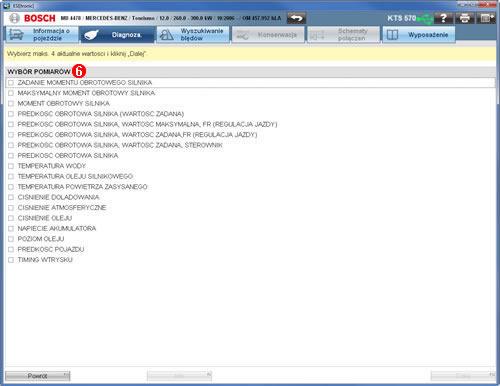This screenshot has height=386, width=500.
Task: Check ZADANIE MOMENTU OBROTOWEGO SILNIKA checkbox
Action: click(11, 83)
